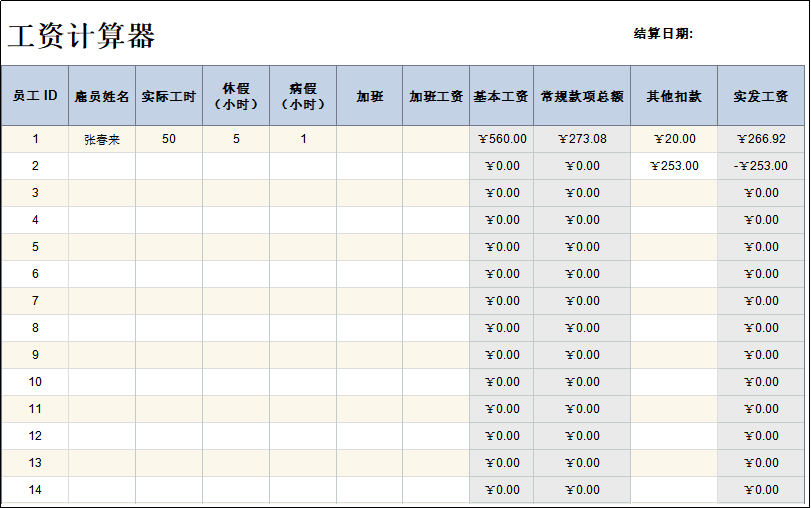
Task: Select the 其他扣款 column header
Action: 674,96
